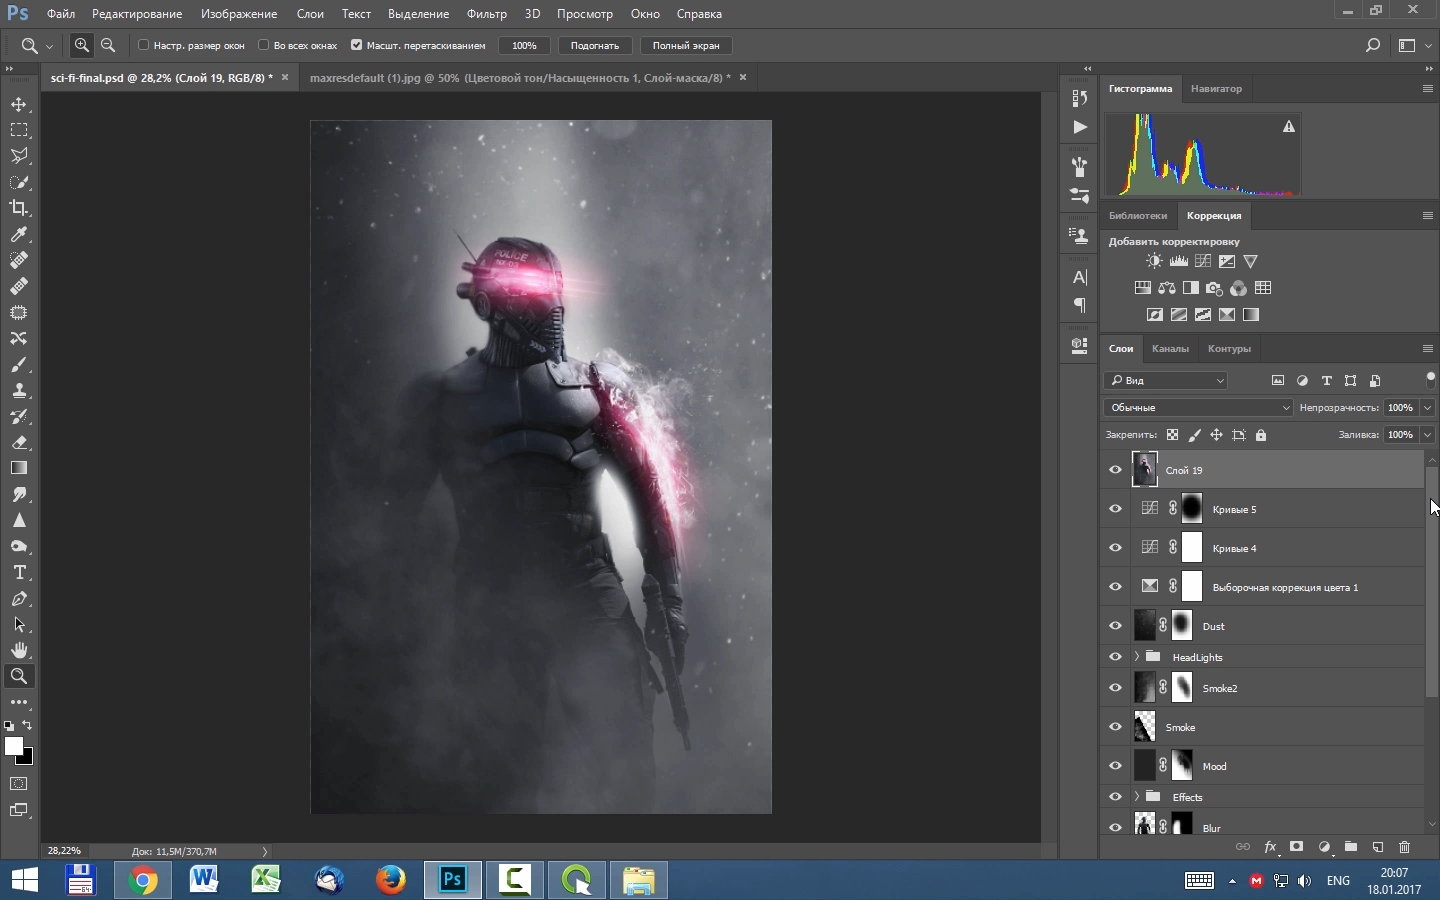This screenshot has height=900, width=1440.
Task: Lock all attributes of the layer
Action: [1262, 435]
